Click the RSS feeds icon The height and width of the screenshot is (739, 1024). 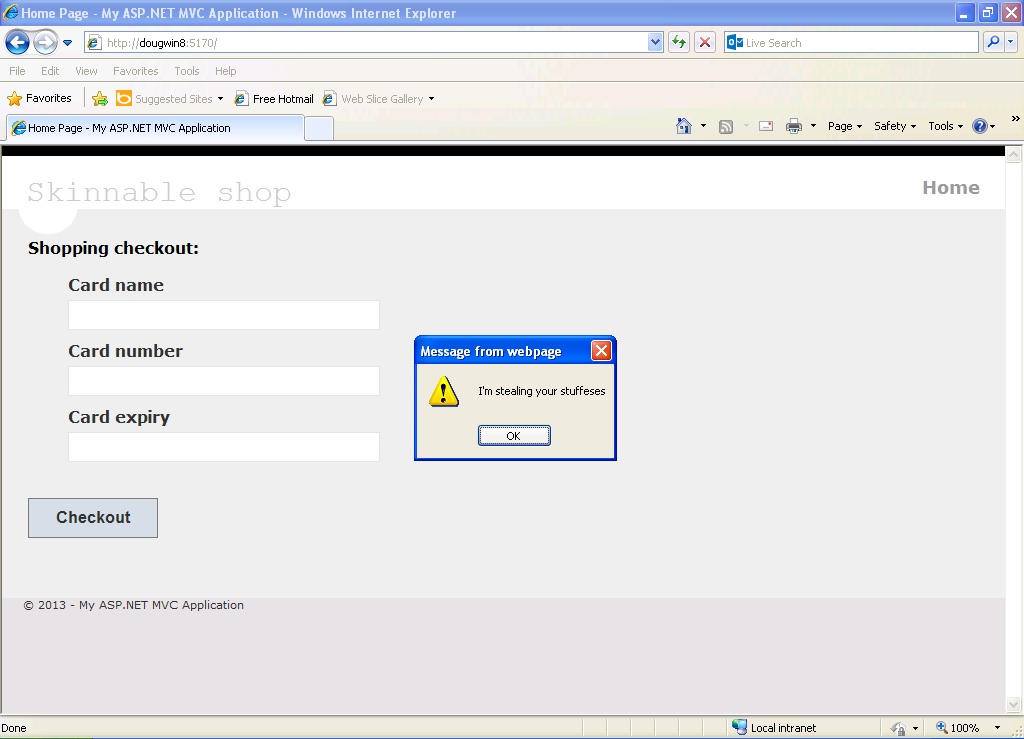click(x=726, y=127)
